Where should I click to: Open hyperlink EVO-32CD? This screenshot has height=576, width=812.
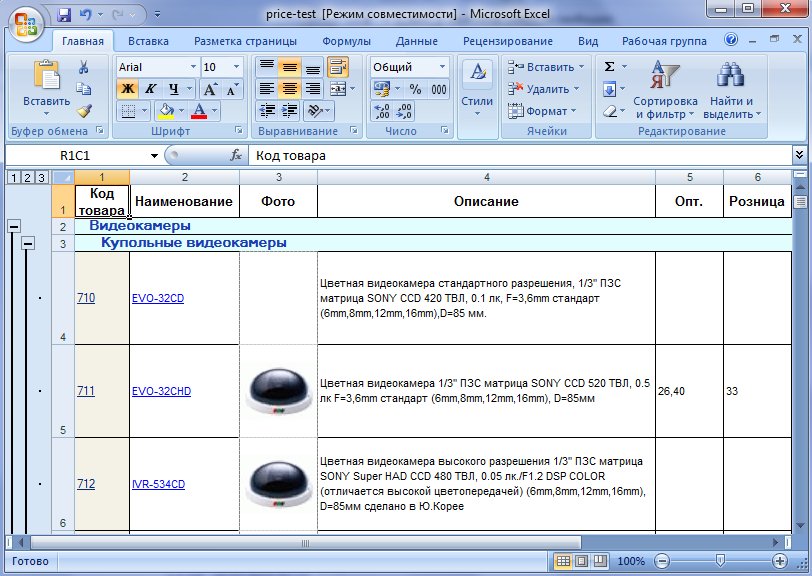tap(158, 298)
